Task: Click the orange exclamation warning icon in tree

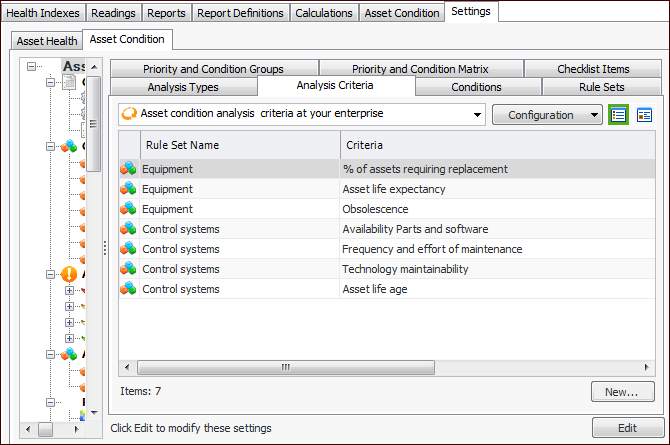Action: pos(69,274)
